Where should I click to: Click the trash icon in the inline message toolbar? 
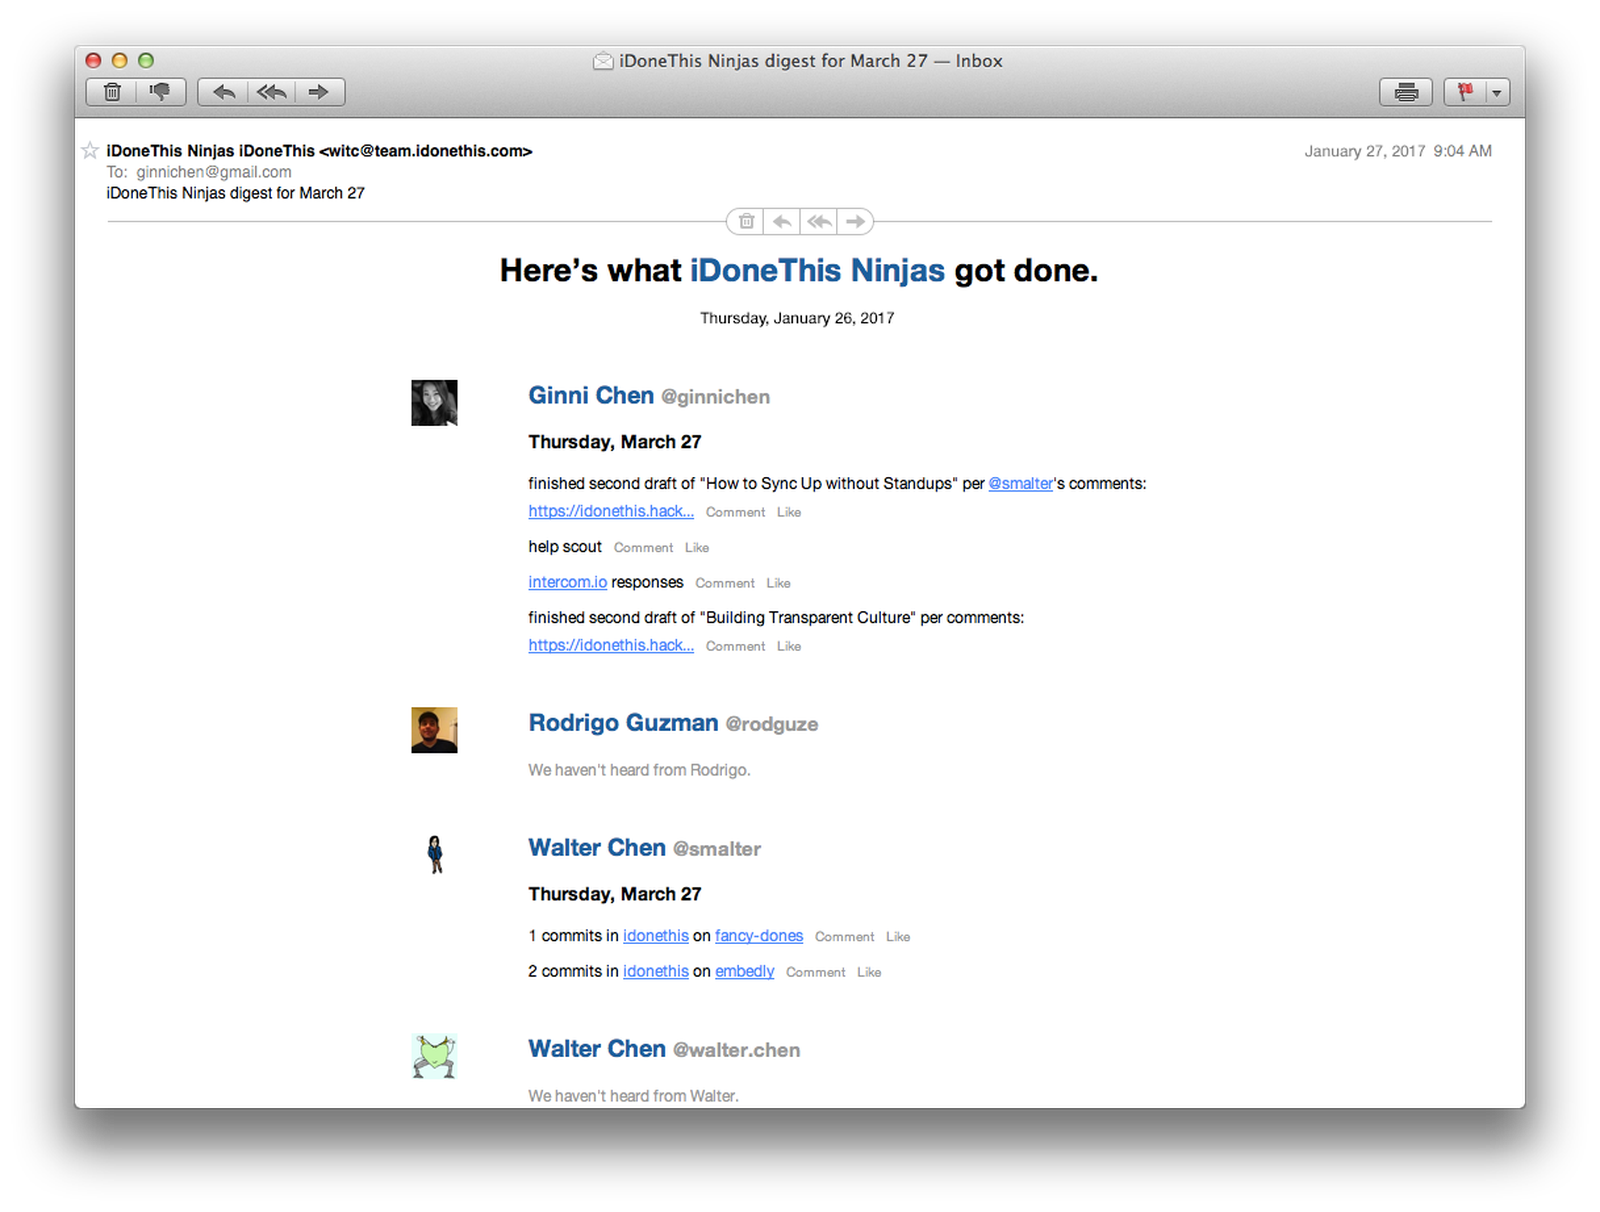[745, 221]
